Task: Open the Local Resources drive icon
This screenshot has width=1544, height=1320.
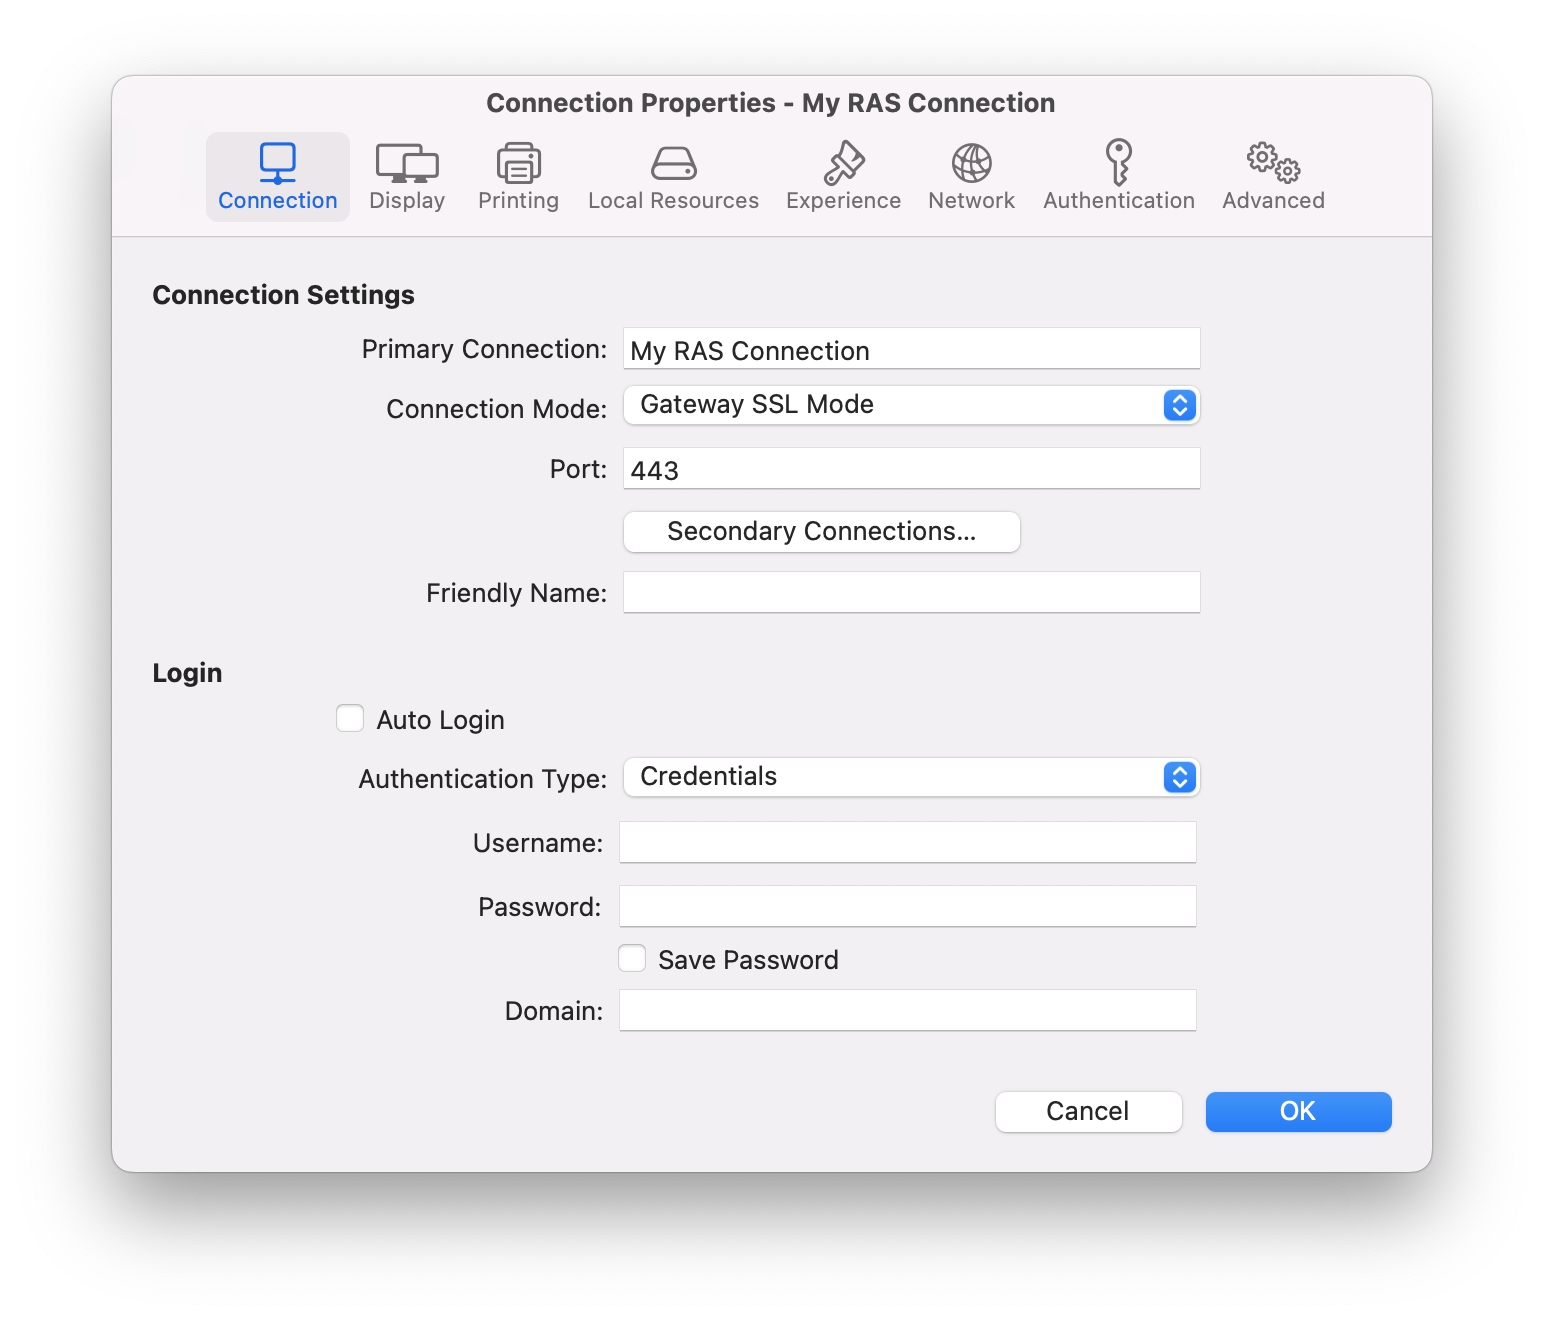Action: tap(673, 163)
